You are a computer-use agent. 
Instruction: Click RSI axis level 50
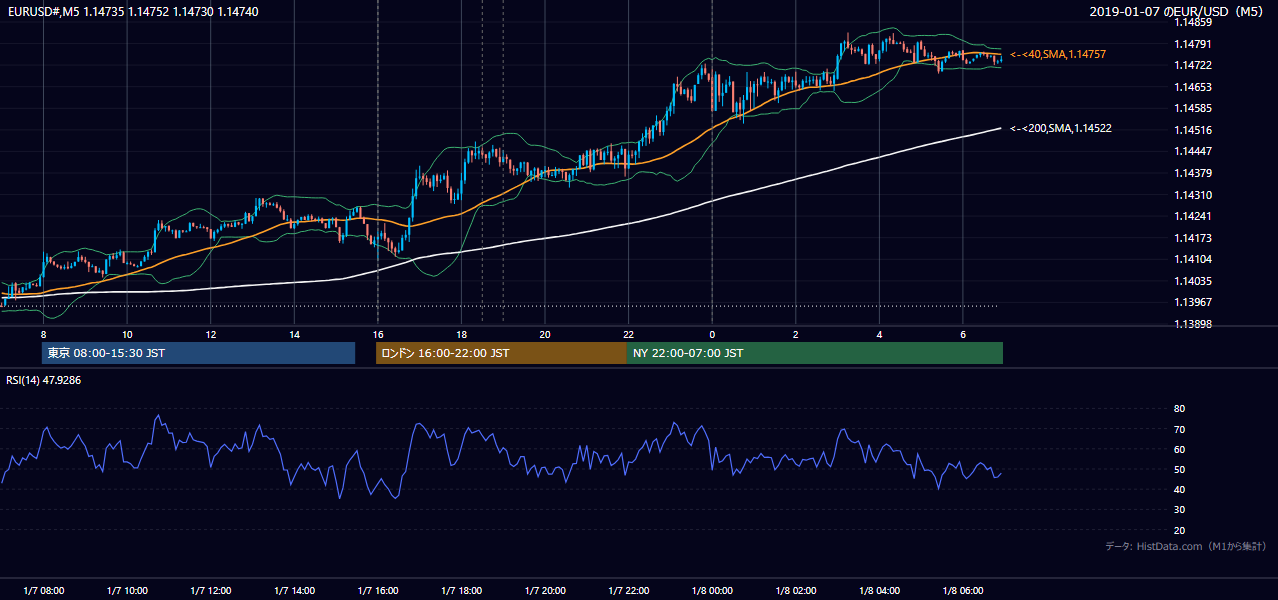click(x=1180, y=469)
